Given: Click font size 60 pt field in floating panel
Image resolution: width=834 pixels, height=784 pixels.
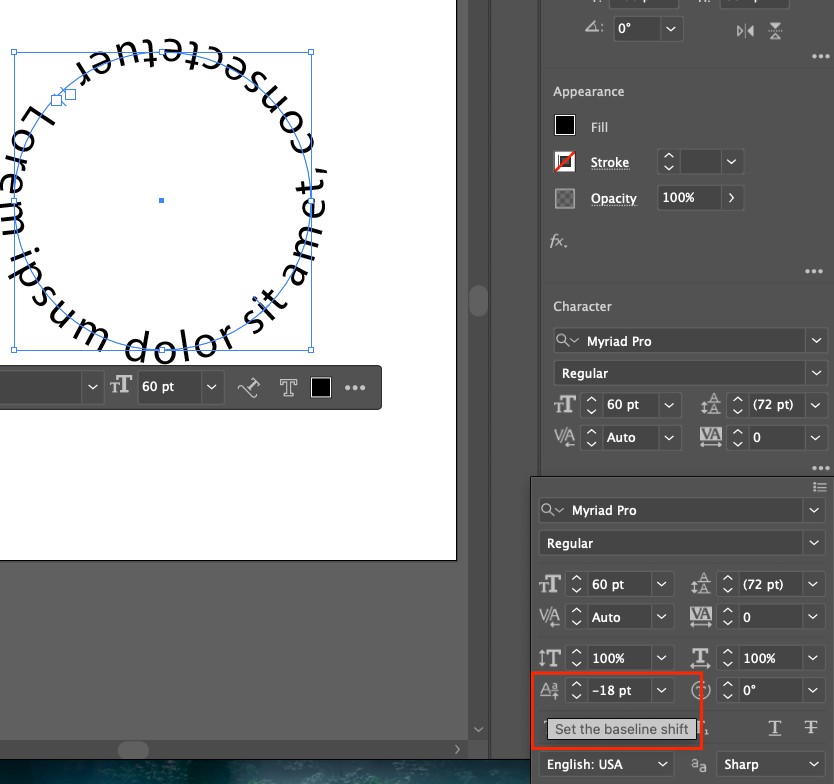Looking at the screenshot, I should click(619, 585).
